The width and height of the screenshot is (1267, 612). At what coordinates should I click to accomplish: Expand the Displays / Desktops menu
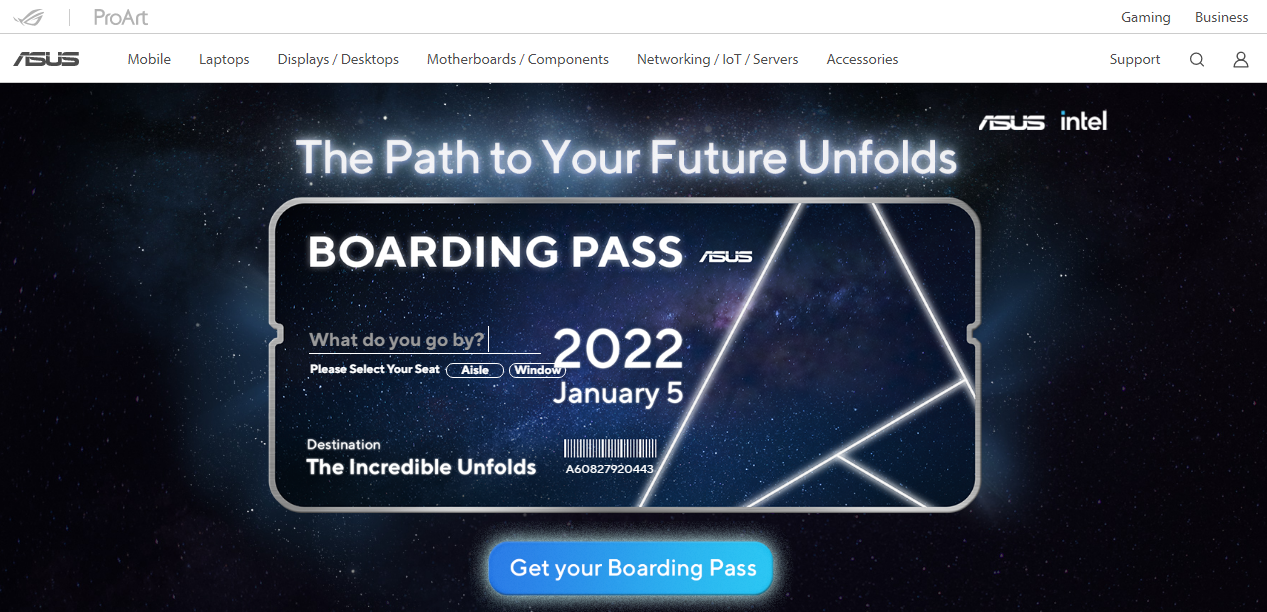pyautogui.click(x=338, y=59)
